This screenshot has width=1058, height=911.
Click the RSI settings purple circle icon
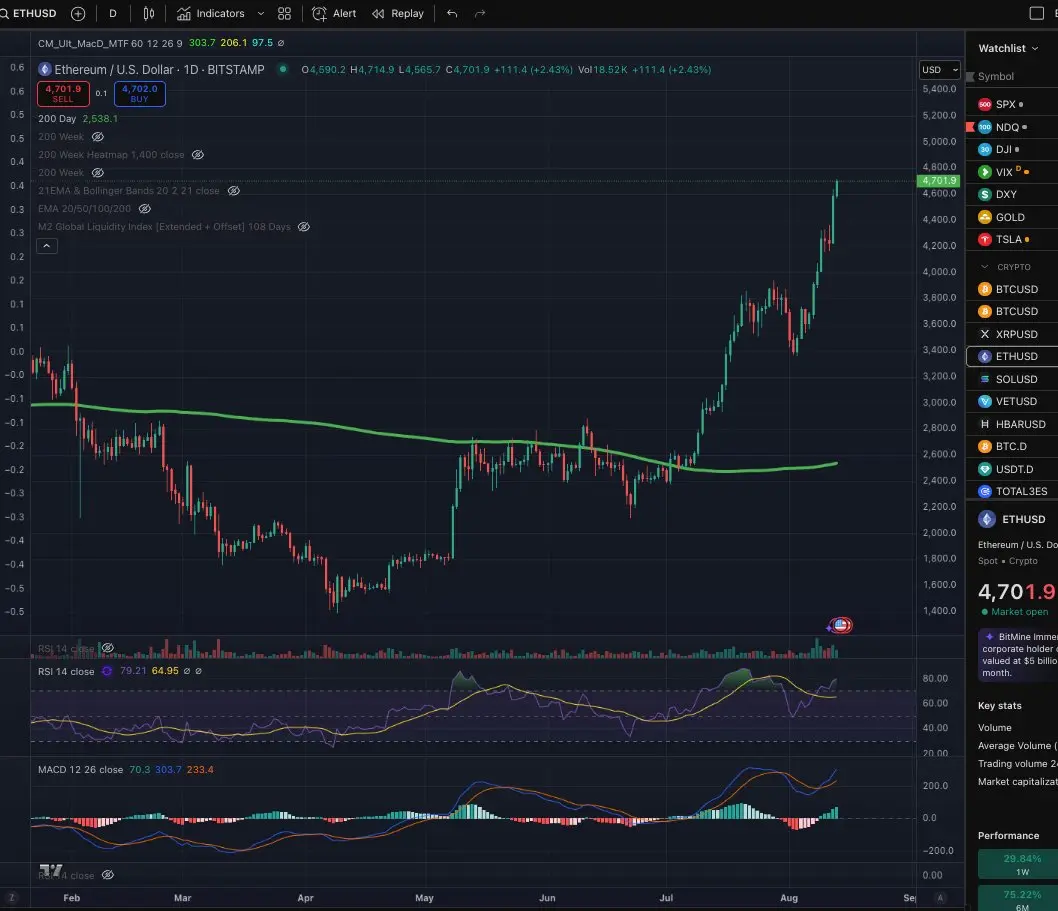coord(107,671)
